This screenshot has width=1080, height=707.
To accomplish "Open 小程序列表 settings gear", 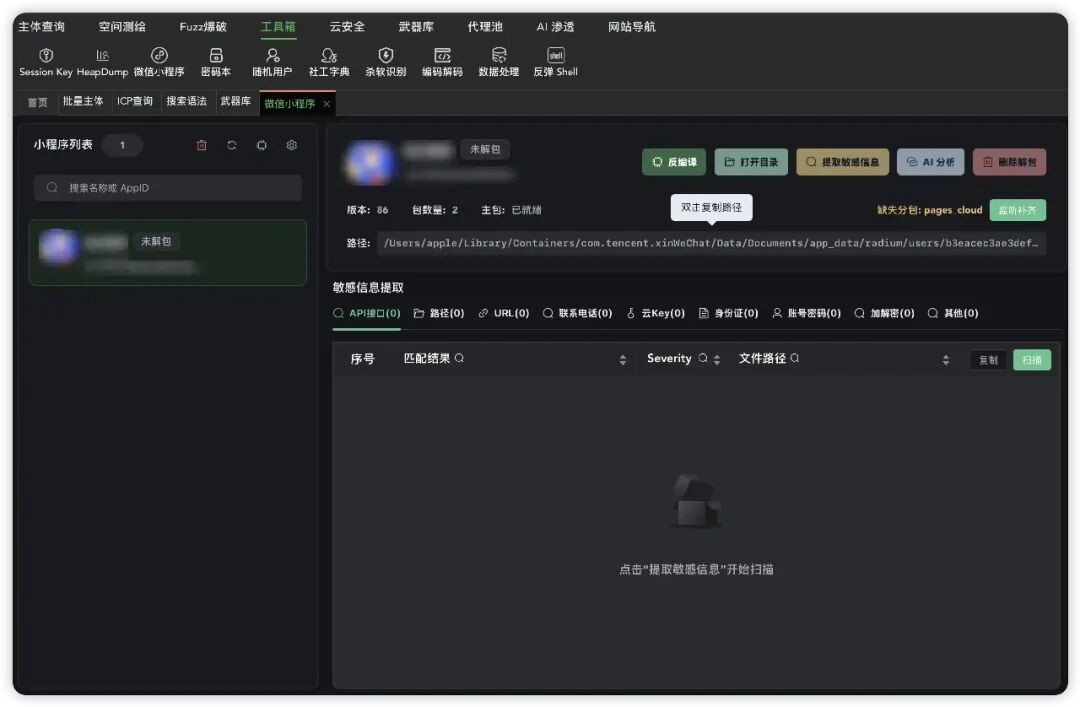I will point(292,145).
